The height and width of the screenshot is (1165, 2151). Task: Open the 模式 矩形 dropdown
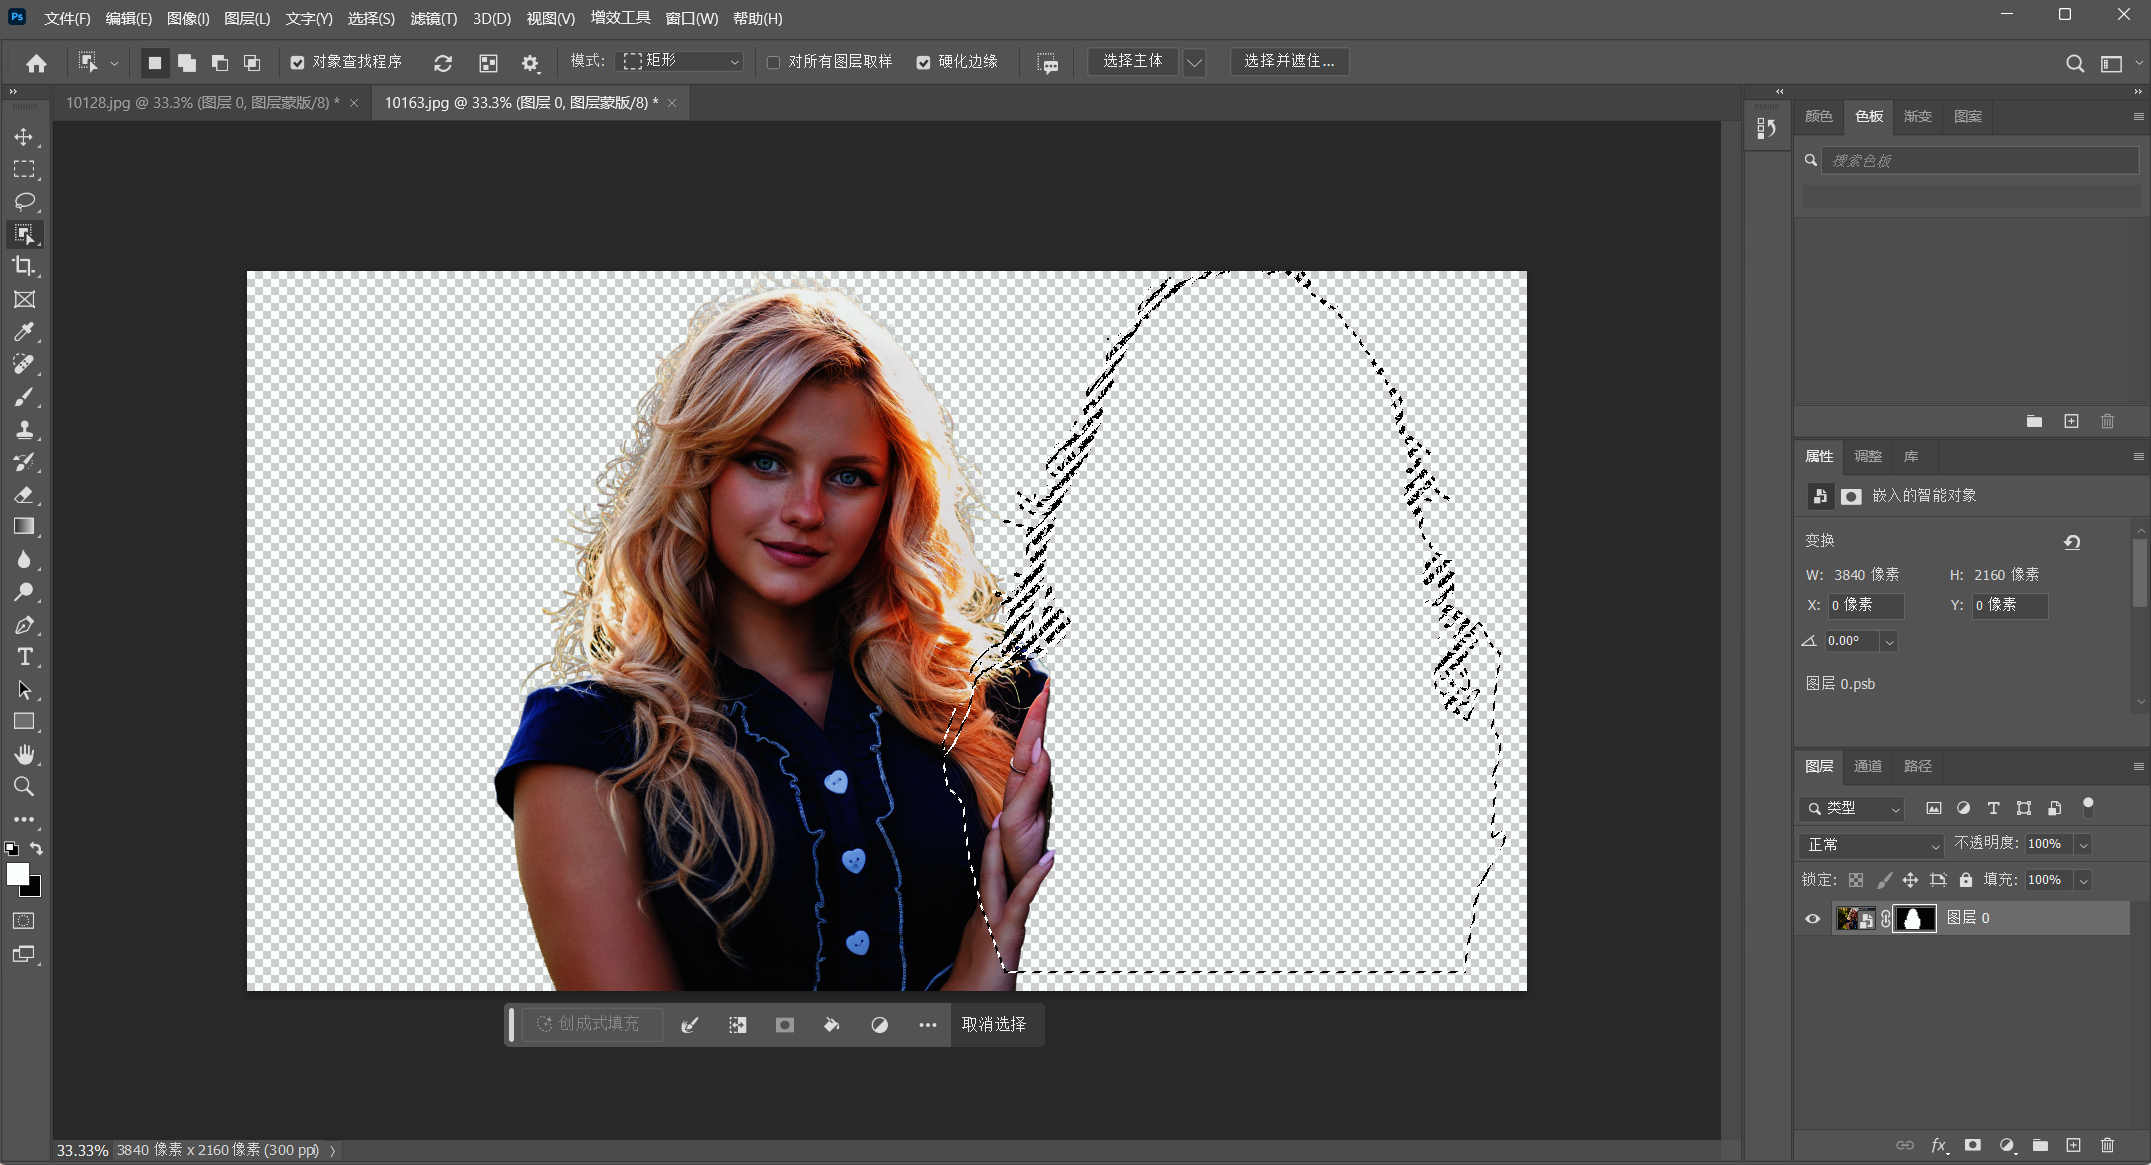point(681,61)
